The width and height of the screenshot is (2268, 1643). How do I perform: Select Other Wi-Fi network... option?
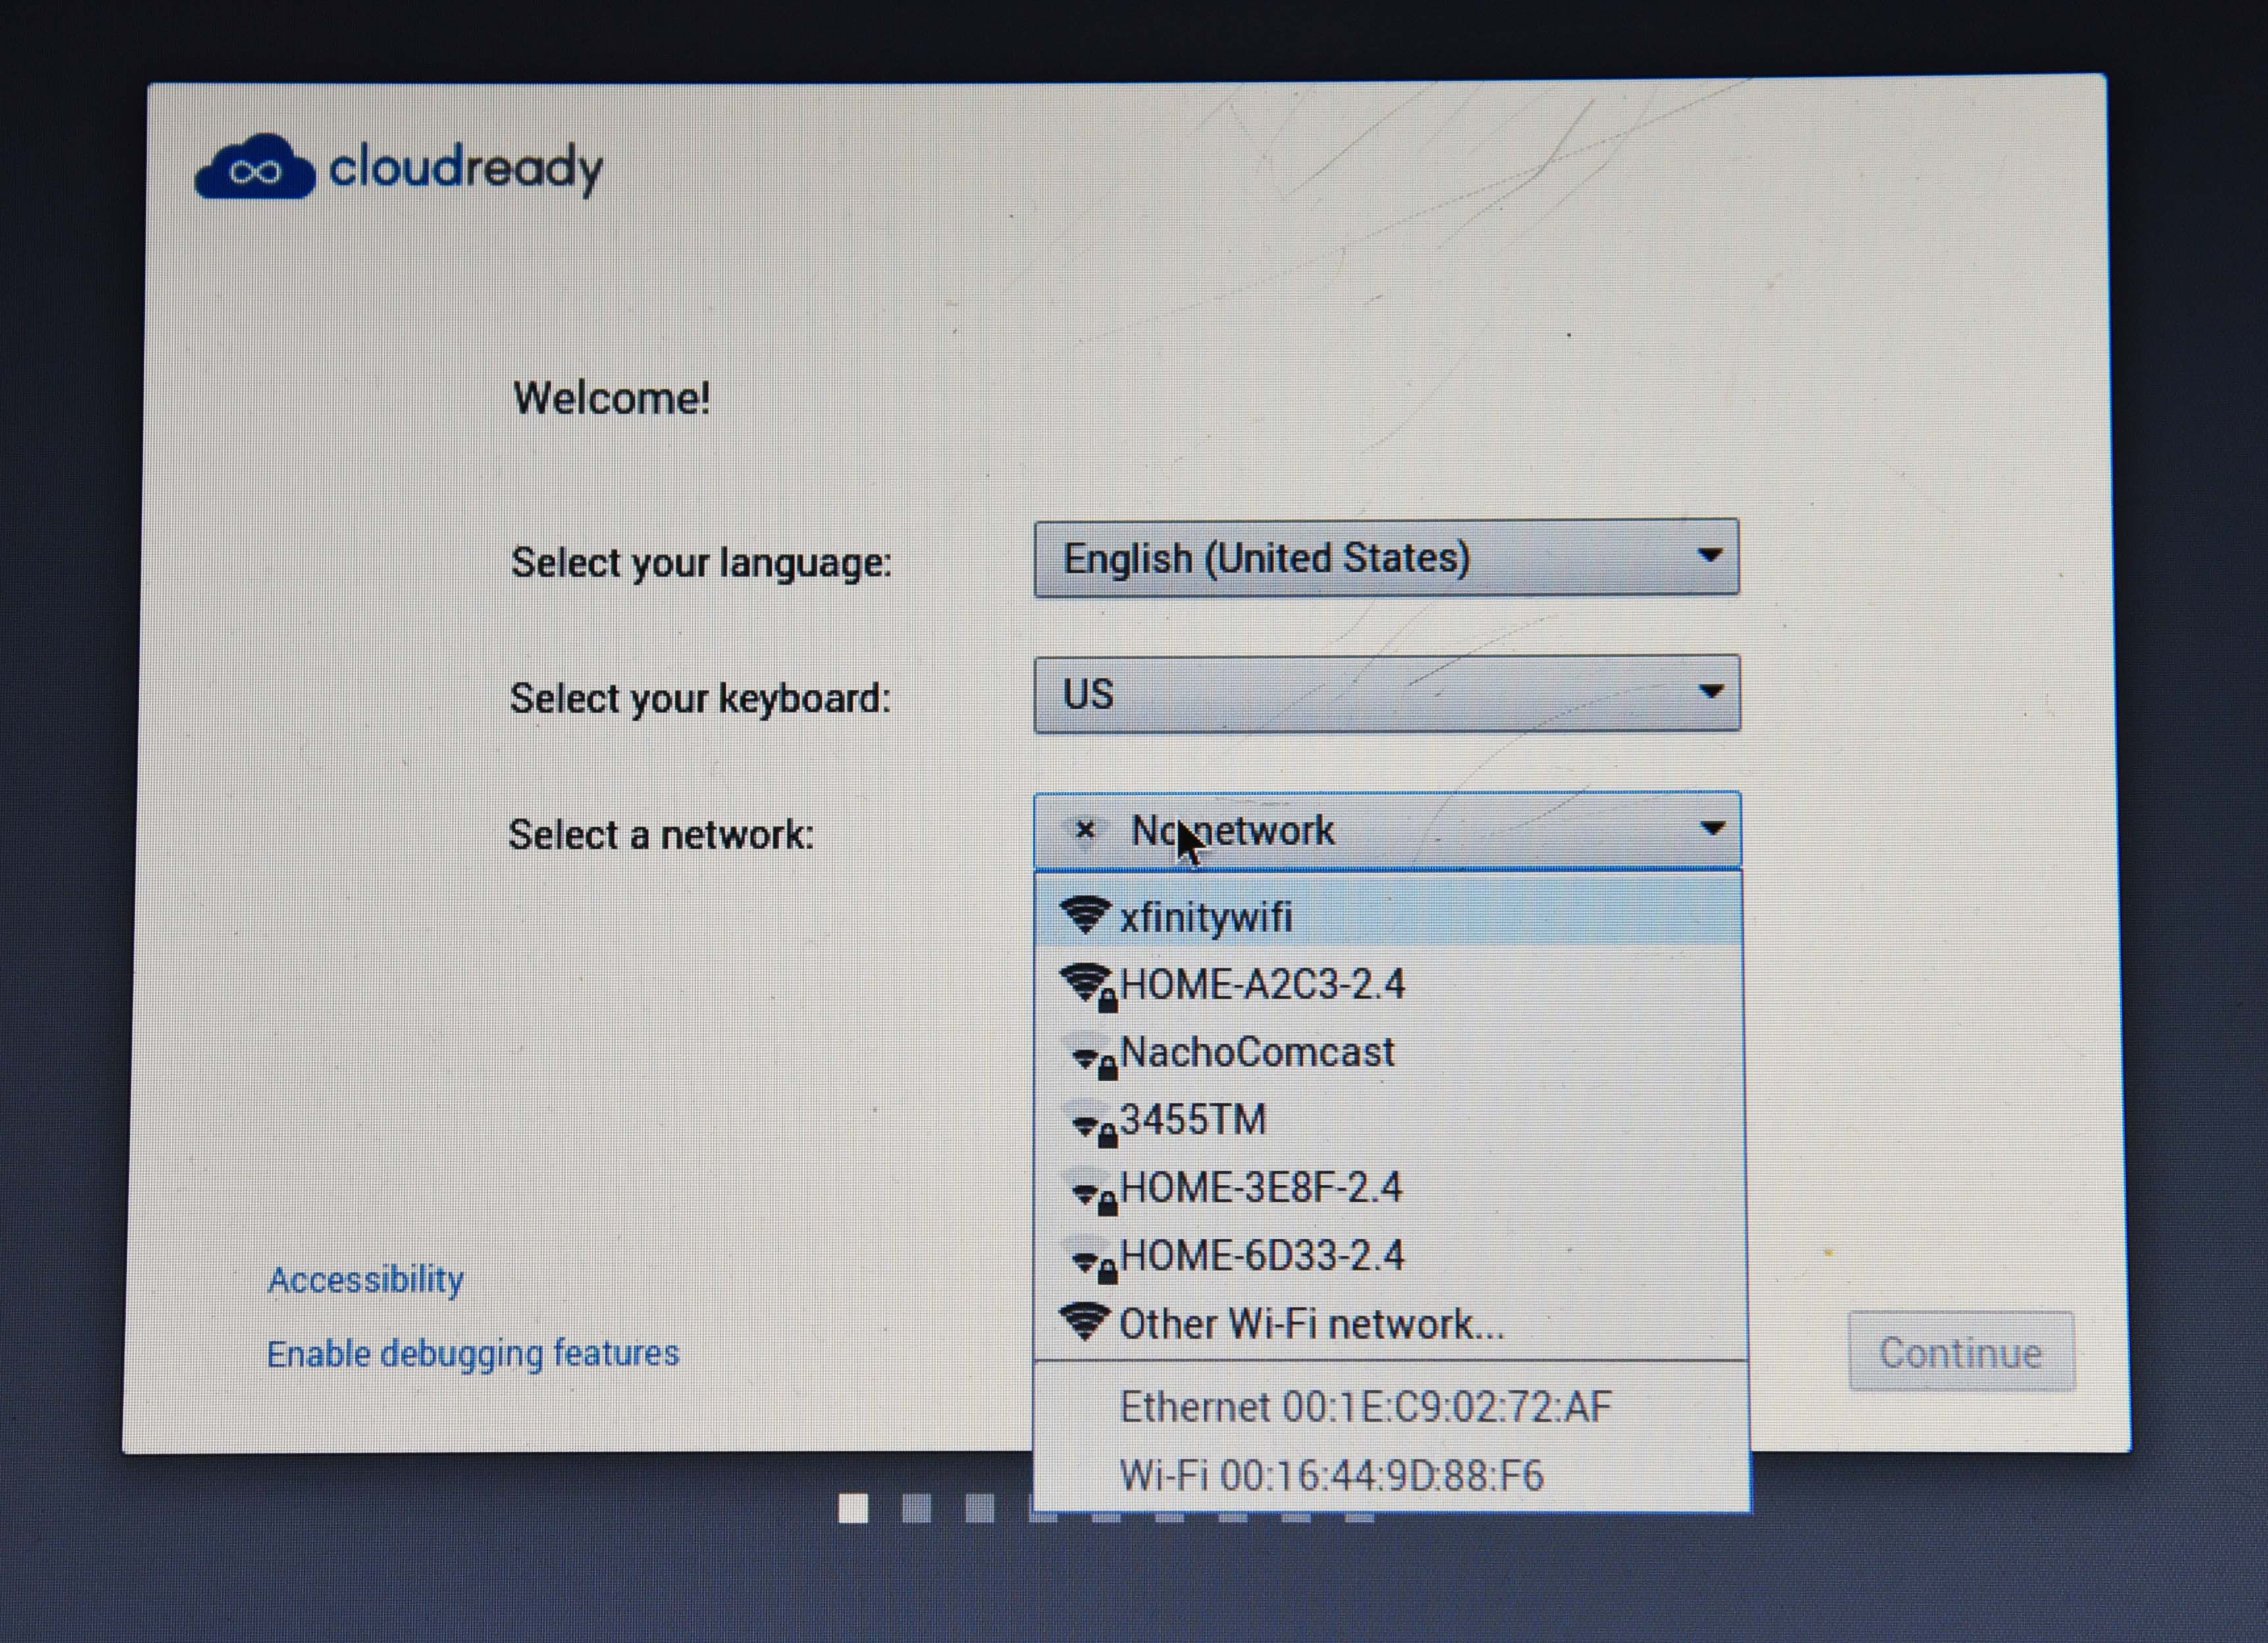coord(1390,1324)
